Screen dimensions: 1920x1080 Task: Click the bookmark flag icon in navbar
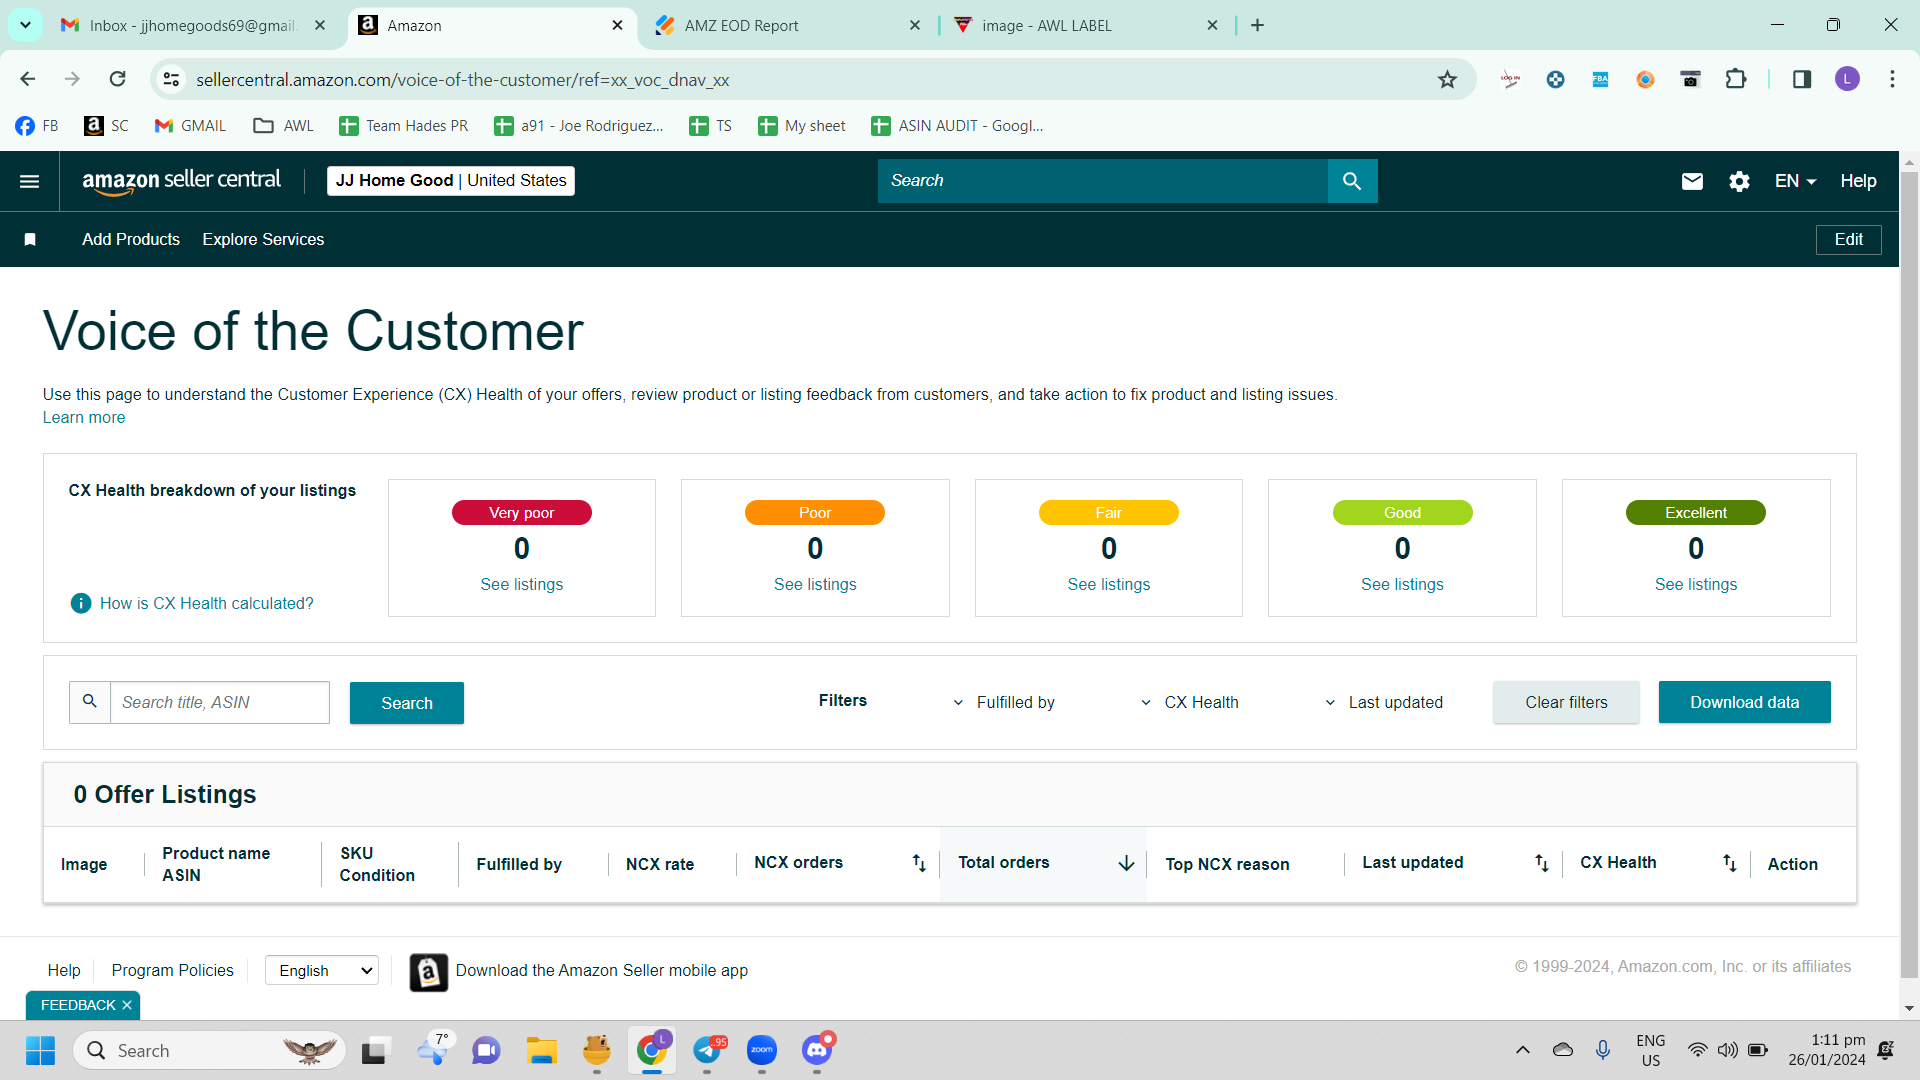(x=30, y=240)
